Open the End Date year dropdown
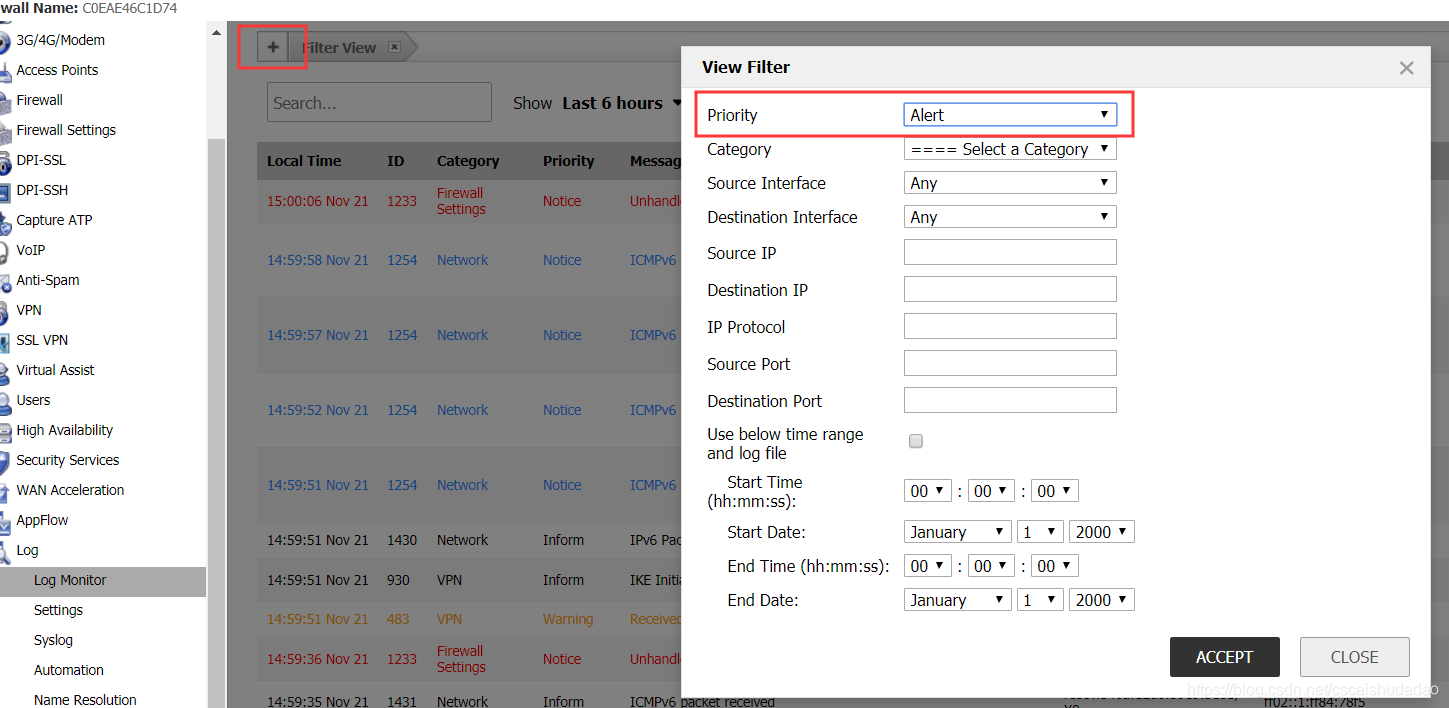This screenshot has height=708, width=1449. pyautogui.click(x=1101, y=600)
